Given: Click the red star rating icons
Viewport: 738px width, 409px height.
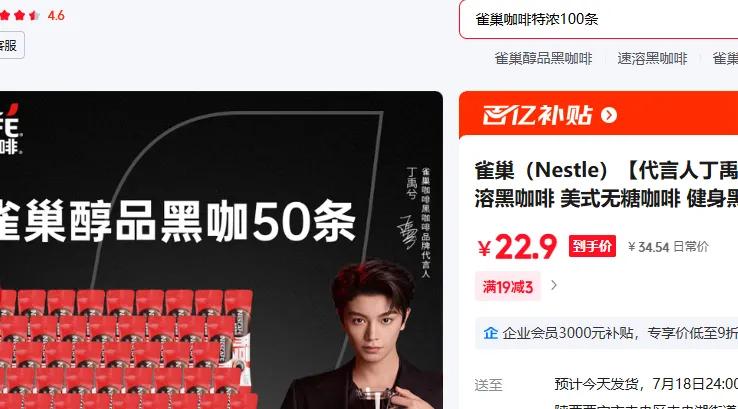Looking at the screenshot, I should pyautogui.click(x=19, y=16).
